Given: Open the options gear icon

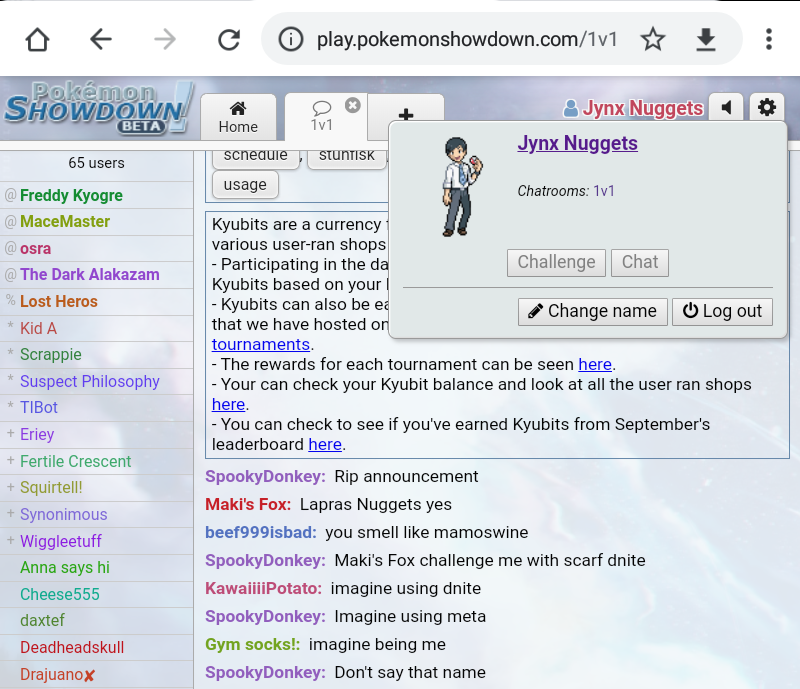Looking at the screenshot, I should [x=766, y=108].
